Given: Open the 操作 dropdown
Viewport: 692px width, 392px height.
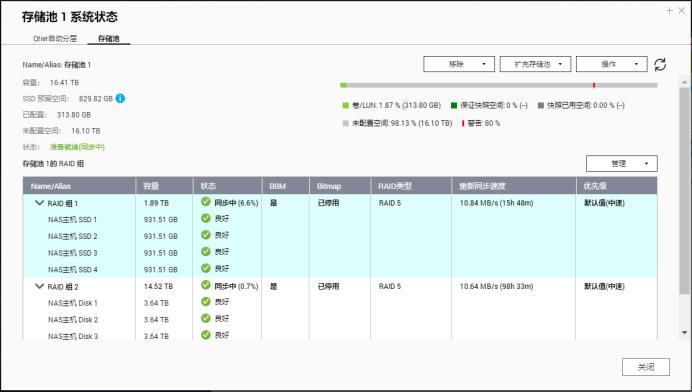Looking at the screenshot, I should (x=612, y=64).
